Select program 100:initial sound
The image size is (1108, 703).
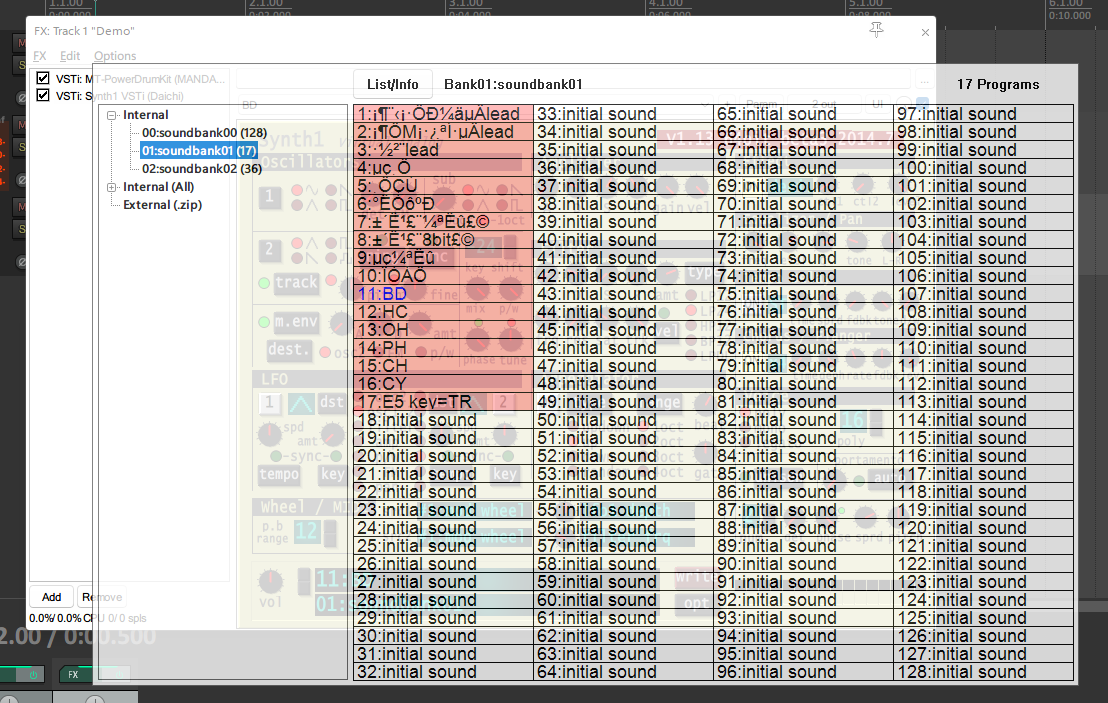[x=984, y=167]
